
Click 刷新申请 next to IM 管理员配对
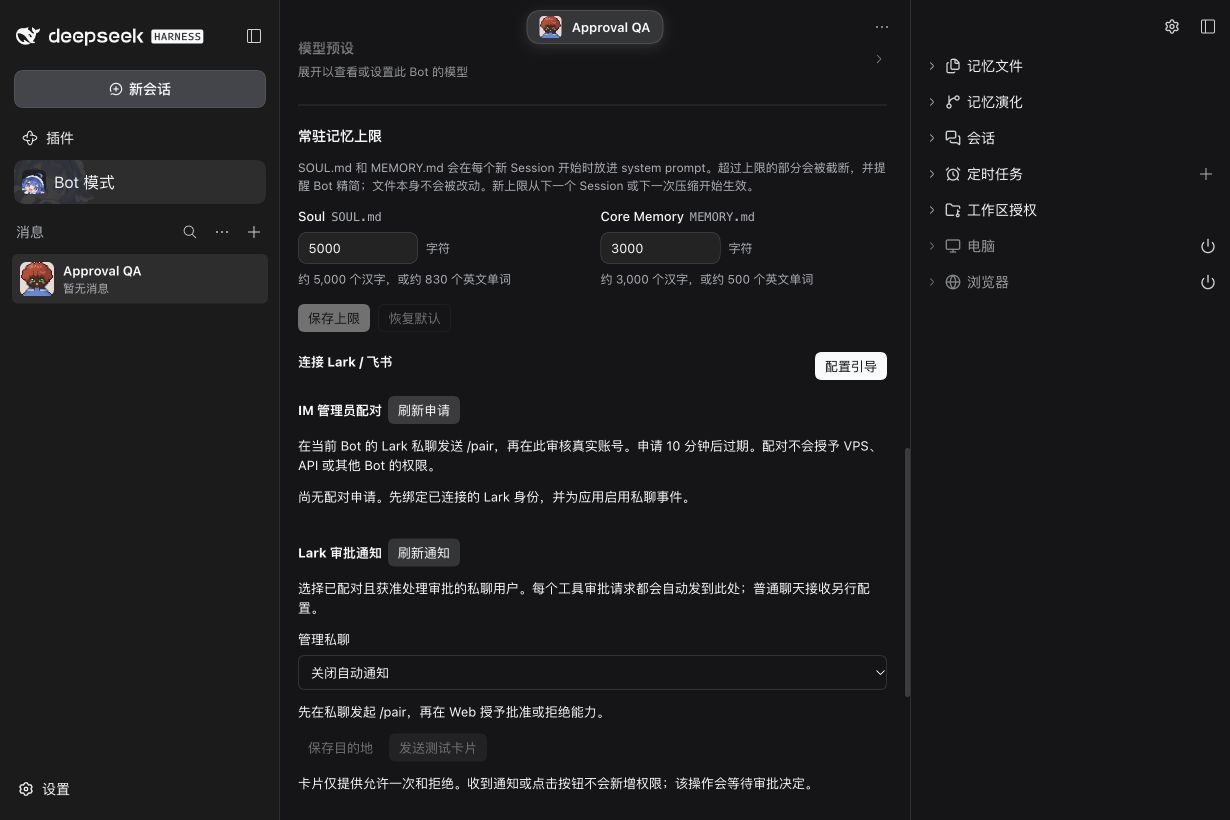pos(424,410)
